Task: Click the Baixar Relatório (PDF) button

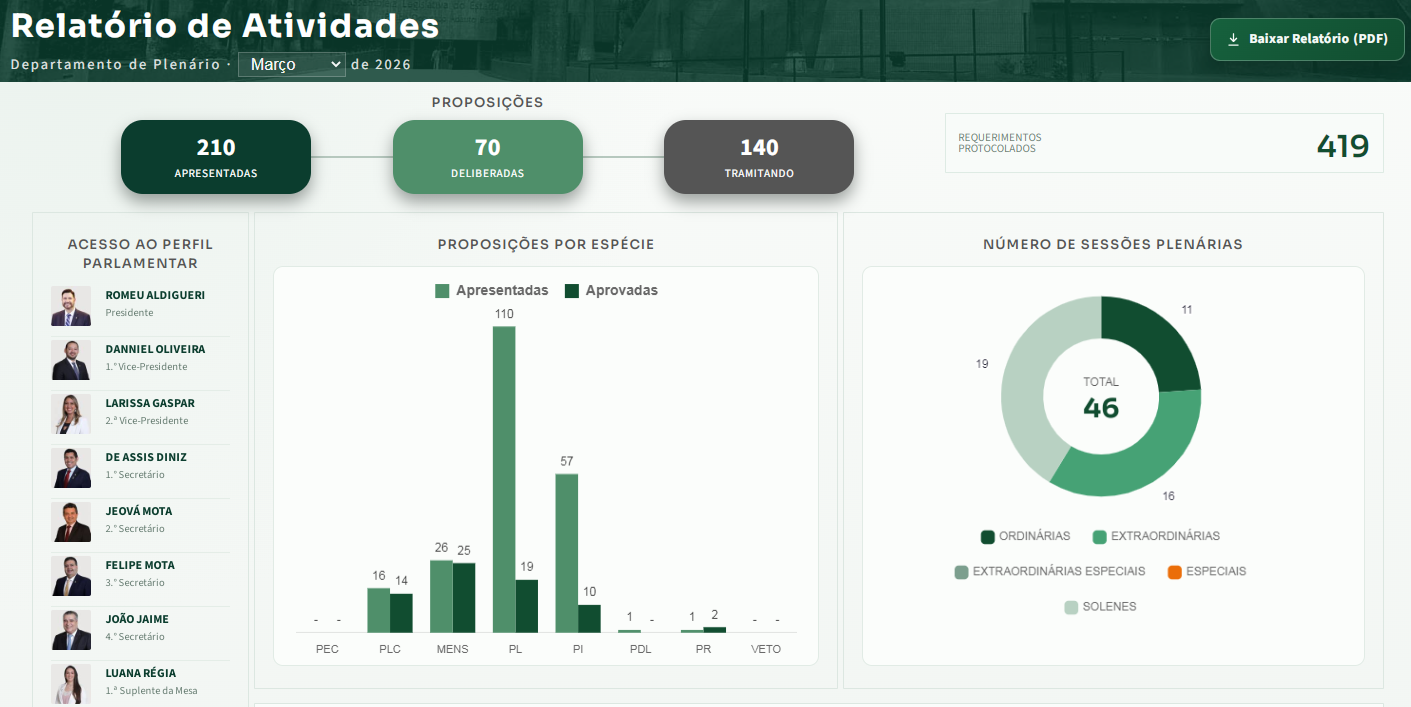Action: click(1307, 40)
